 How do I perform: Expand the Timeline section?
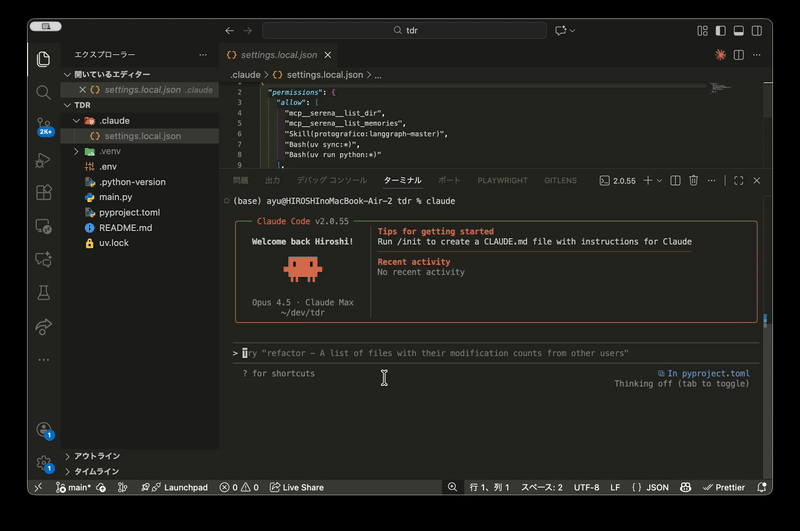click(x=67, y=471)
